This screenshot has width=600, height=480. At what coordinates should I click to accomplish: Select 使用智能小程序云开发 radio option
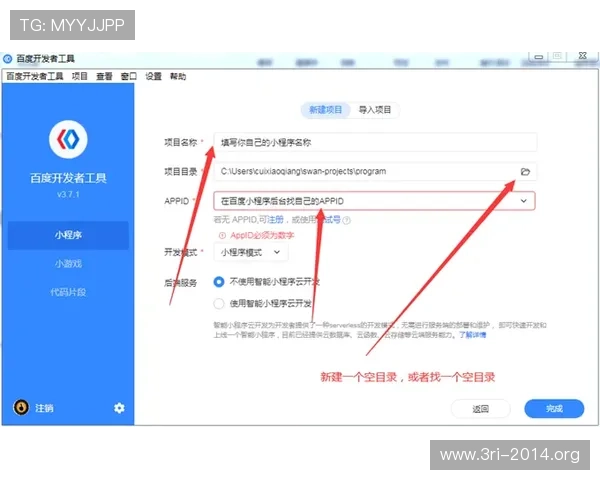[x=219, y=304]
